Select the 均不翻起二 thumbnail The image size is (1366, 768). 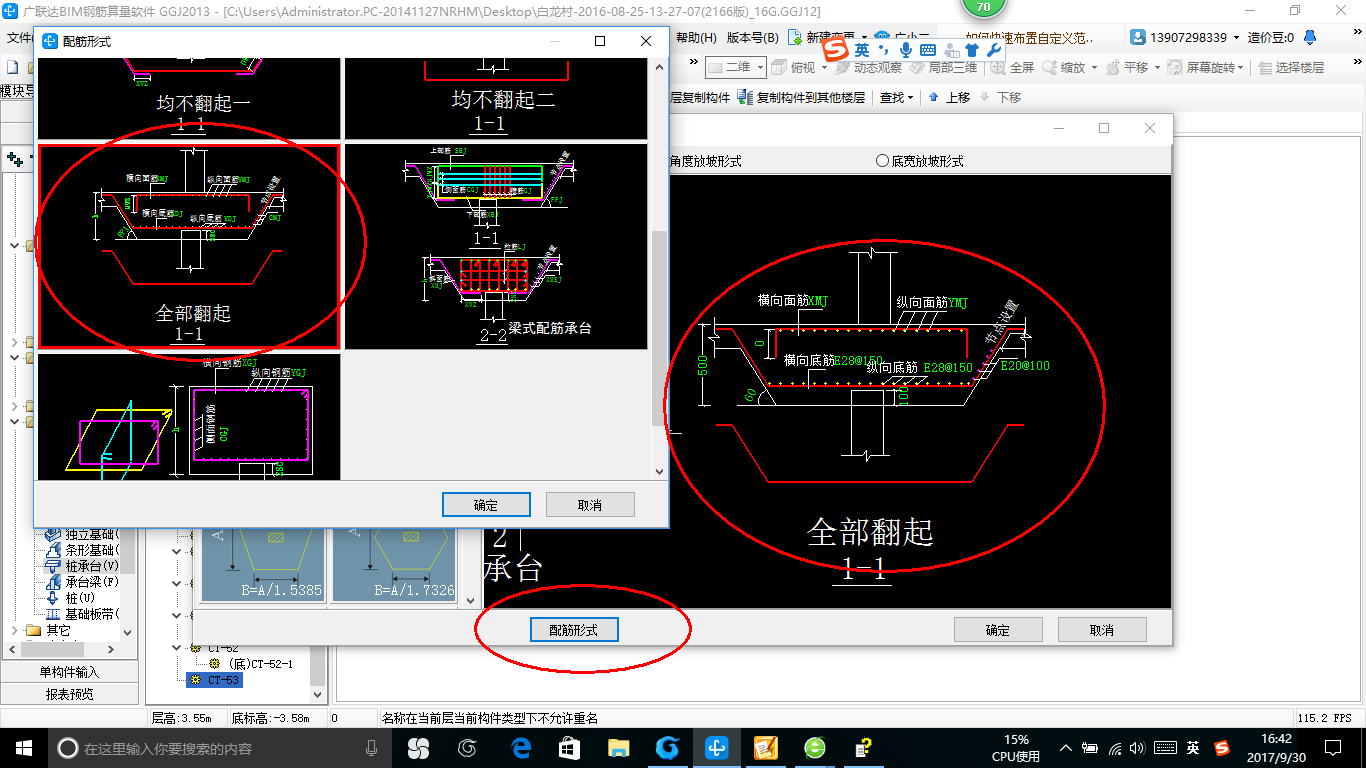tap(496, 99)
